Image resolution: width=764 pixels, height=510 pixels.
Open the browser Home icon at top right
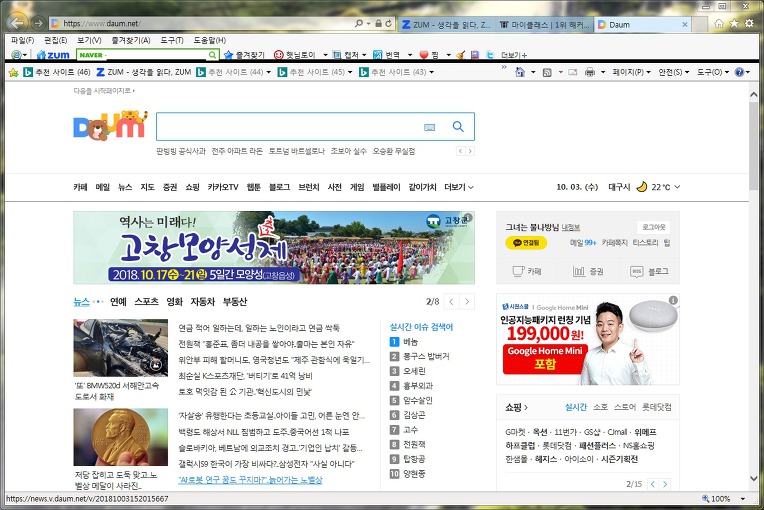pyautogui.click(x=719, y=23)
